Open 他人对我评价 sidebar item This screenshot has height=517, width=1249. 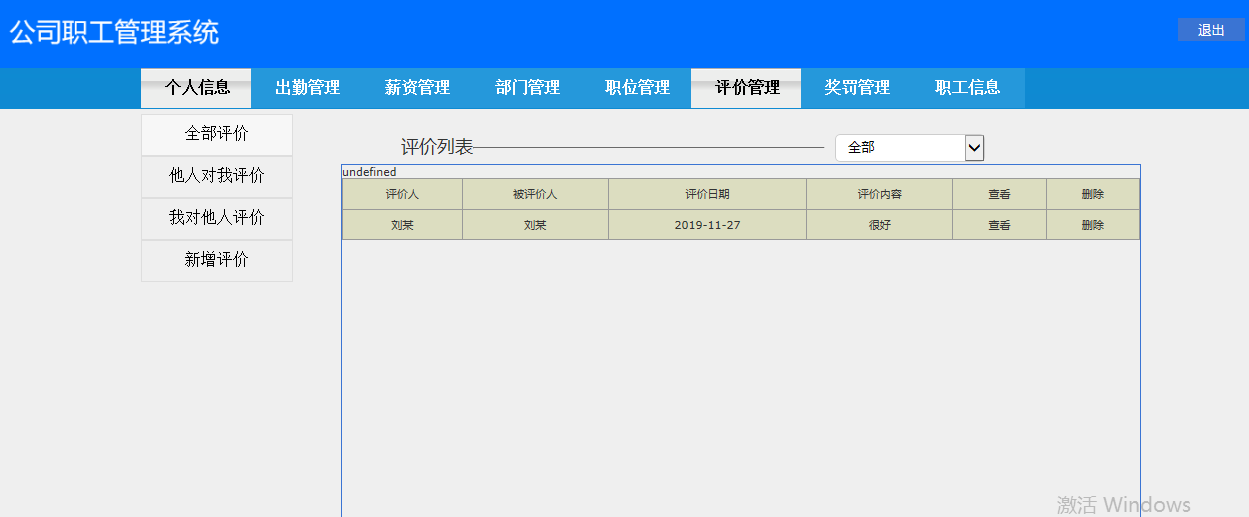click(x=217, y=176)
